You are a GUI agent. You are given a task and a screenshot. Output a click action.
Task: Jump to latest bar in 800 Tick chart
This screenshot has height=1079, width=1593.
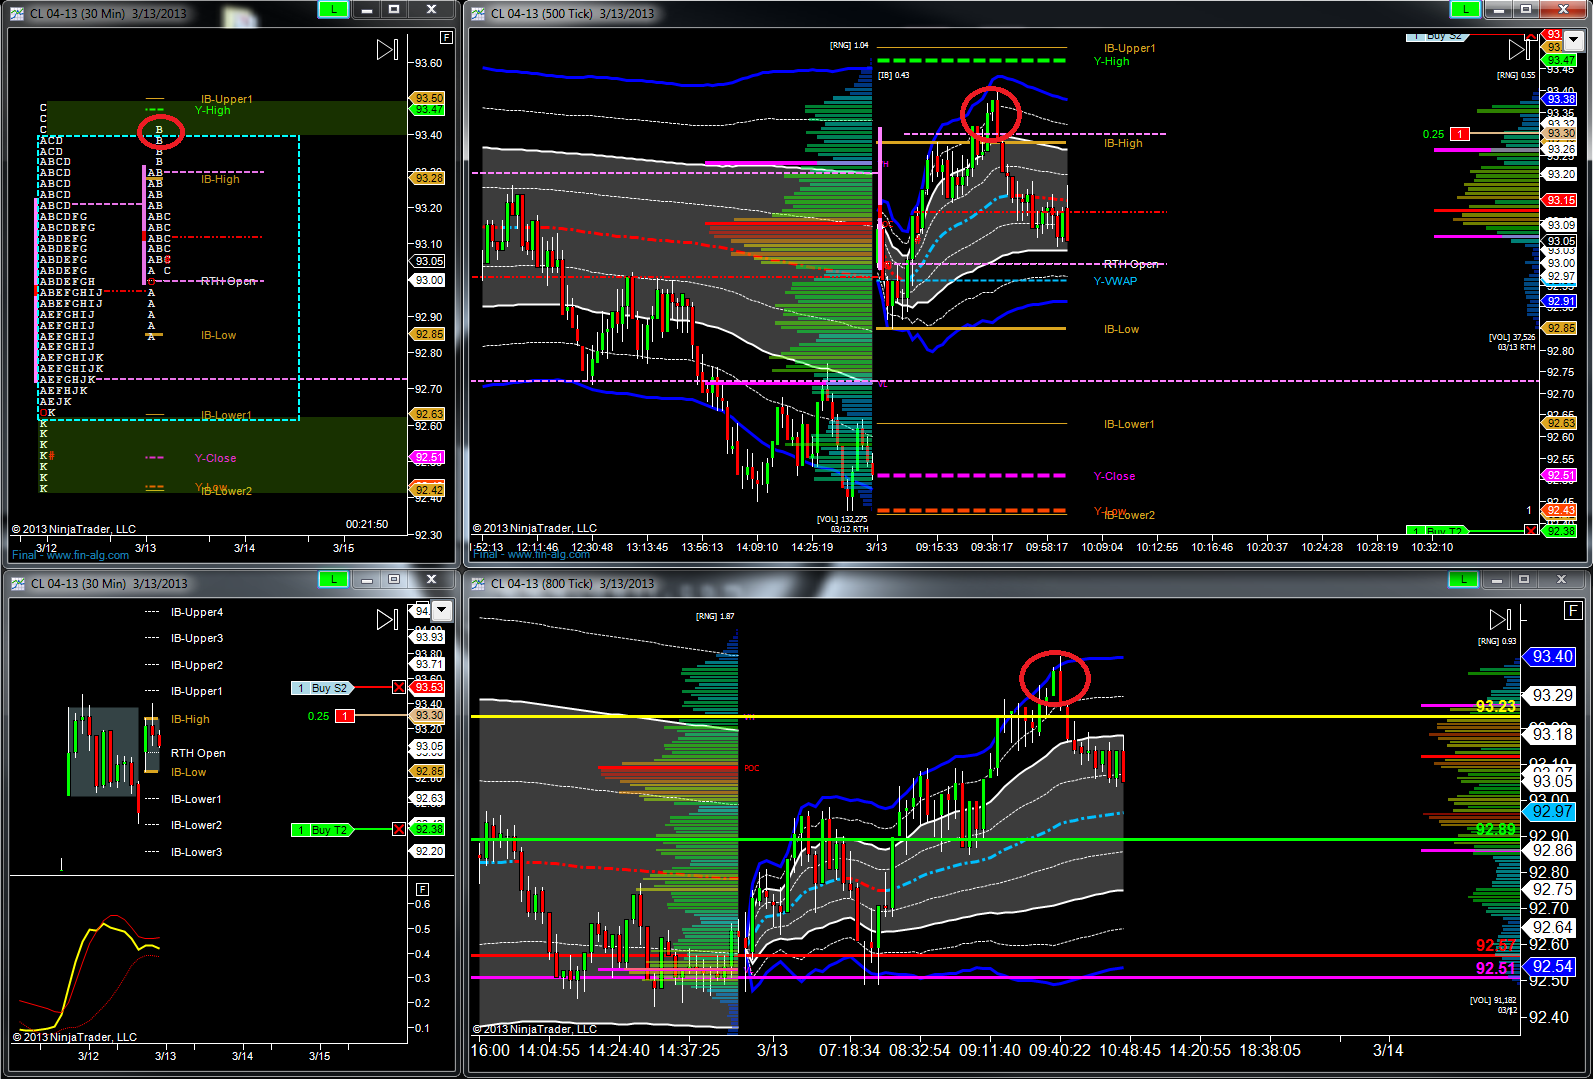[1500, 620]
